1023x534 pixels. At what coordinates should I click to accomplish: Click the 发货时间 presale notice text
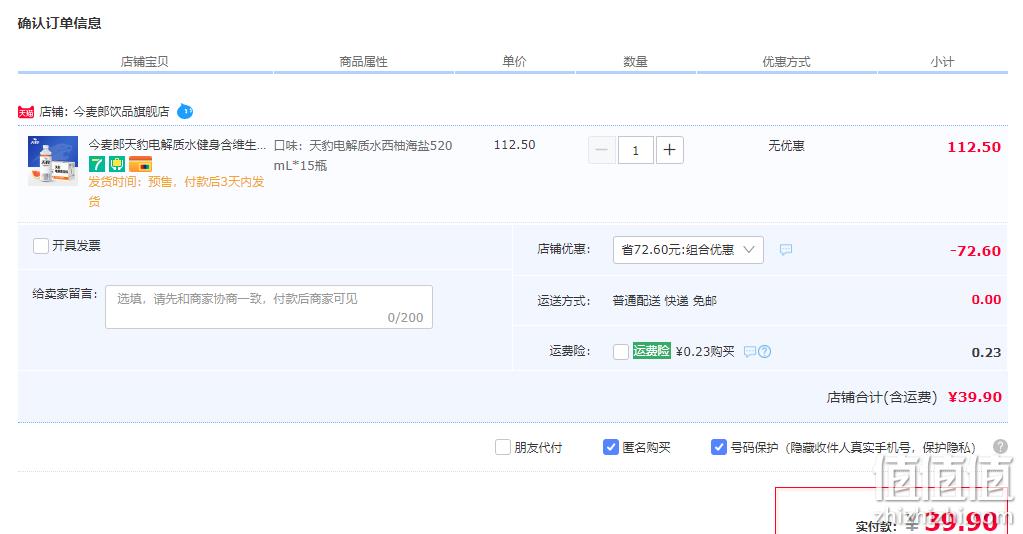click(176, 191)
